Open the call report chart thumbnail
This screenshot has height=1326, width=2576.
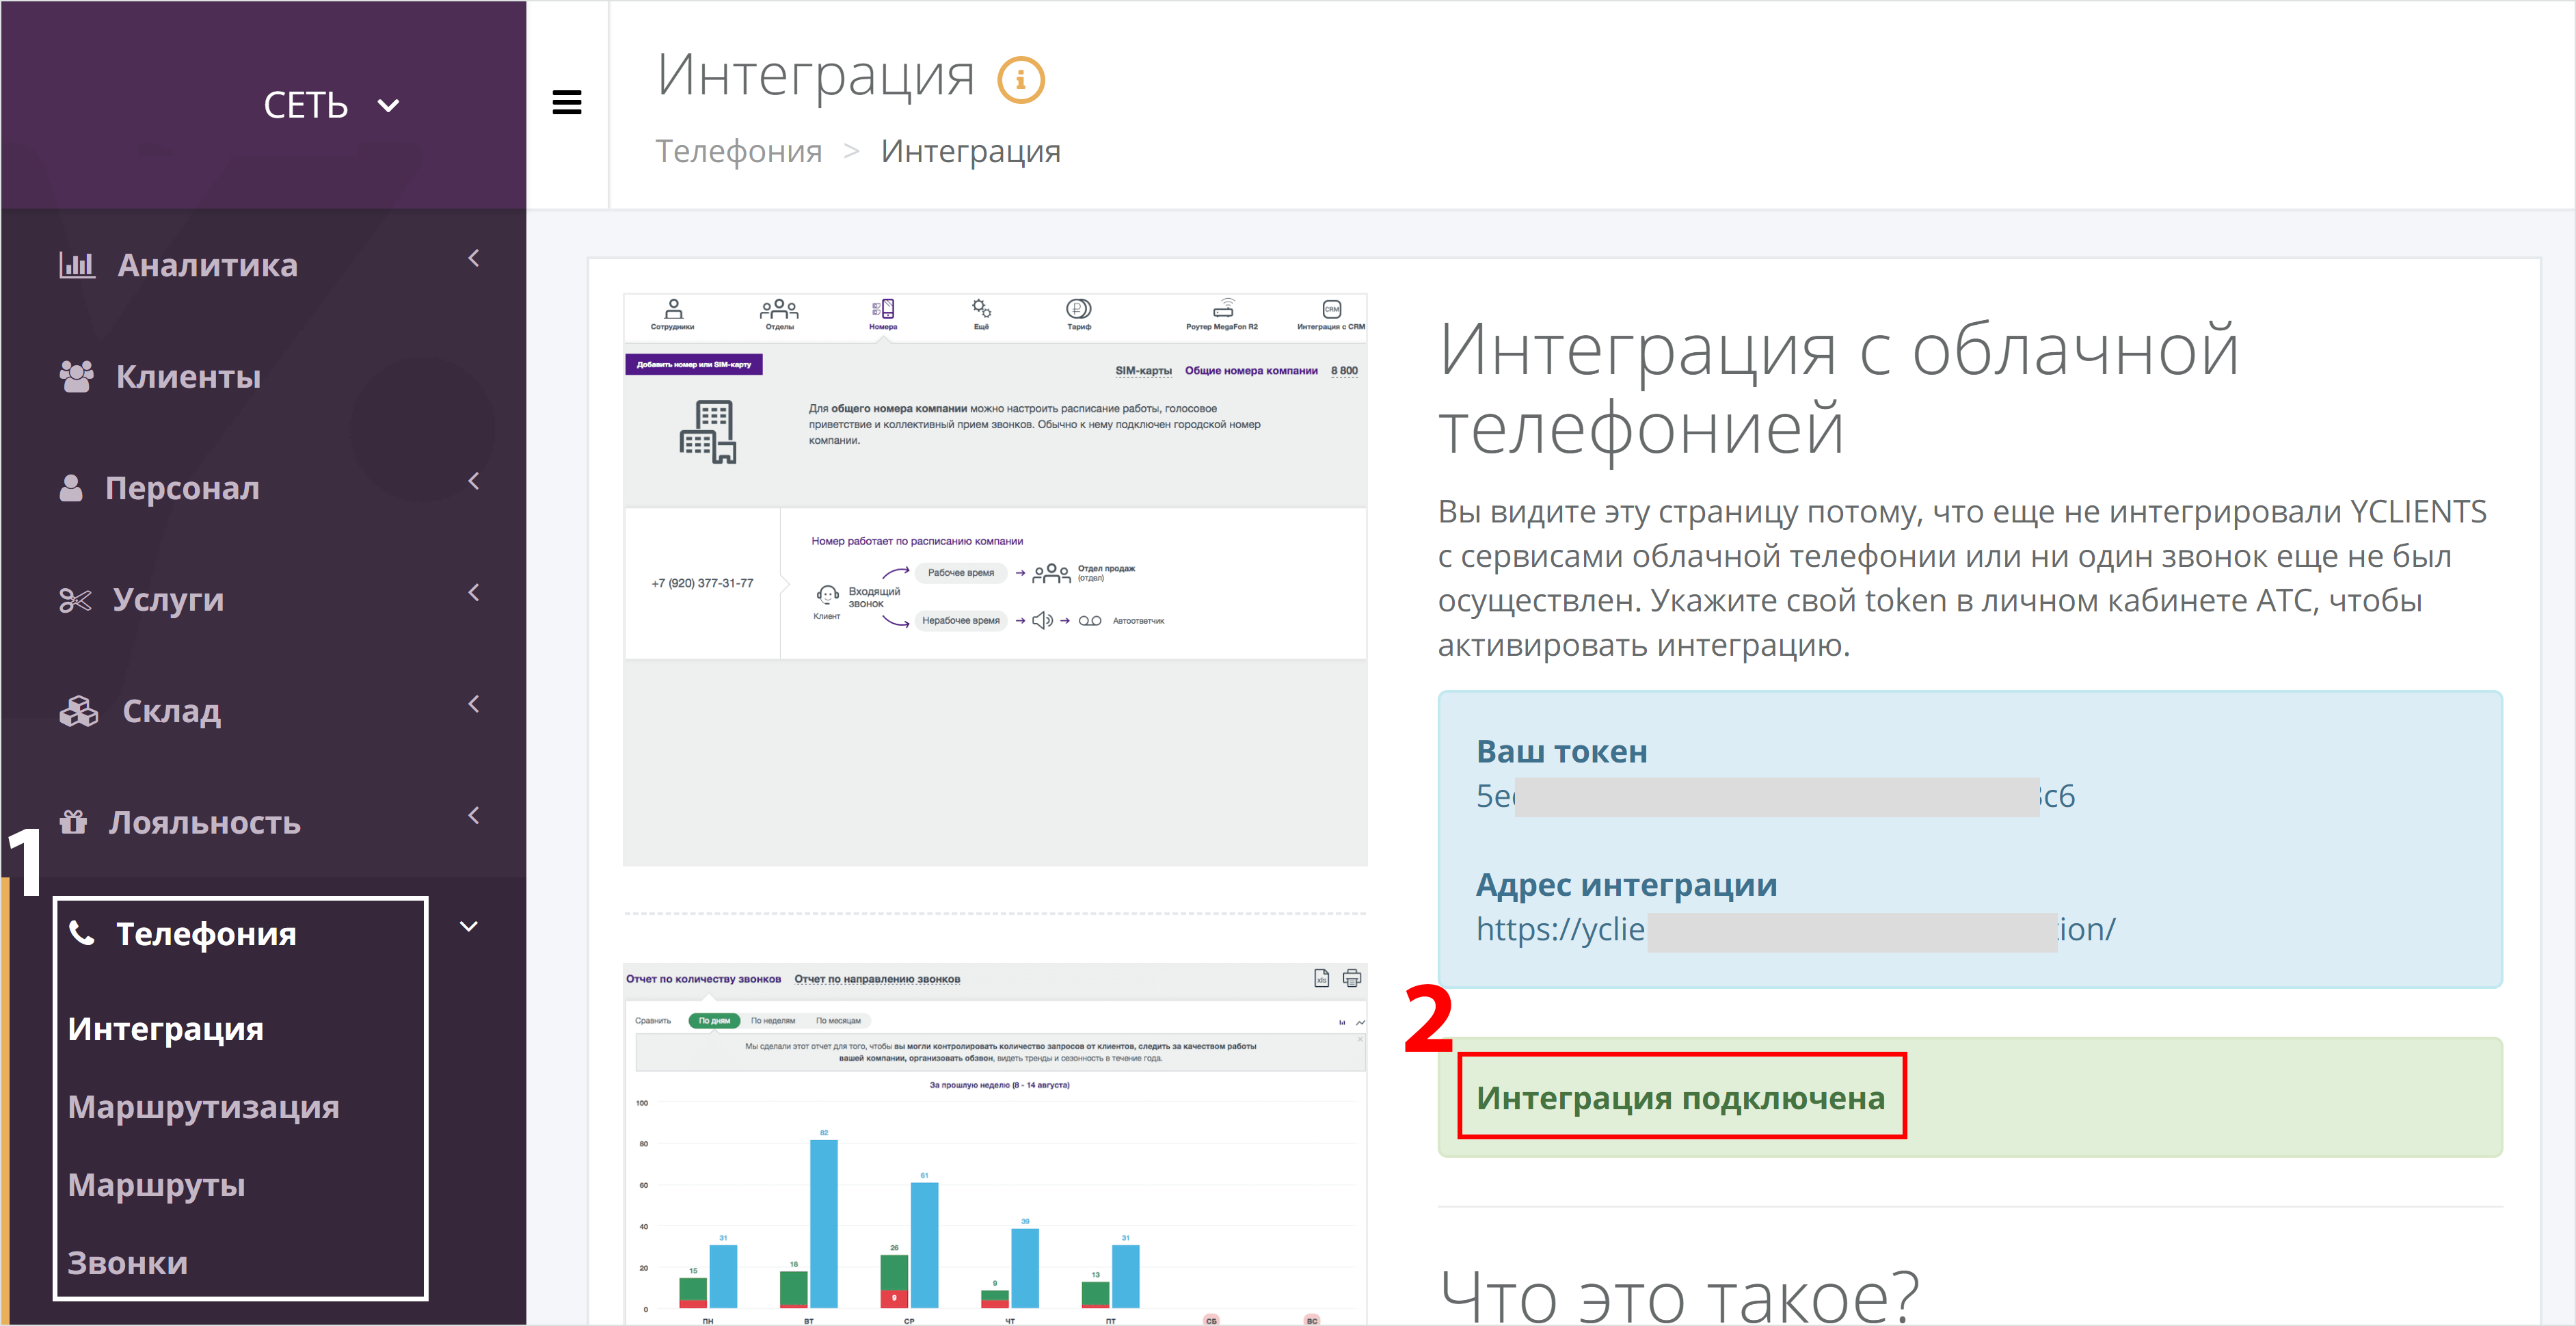tap(995, 1145)
